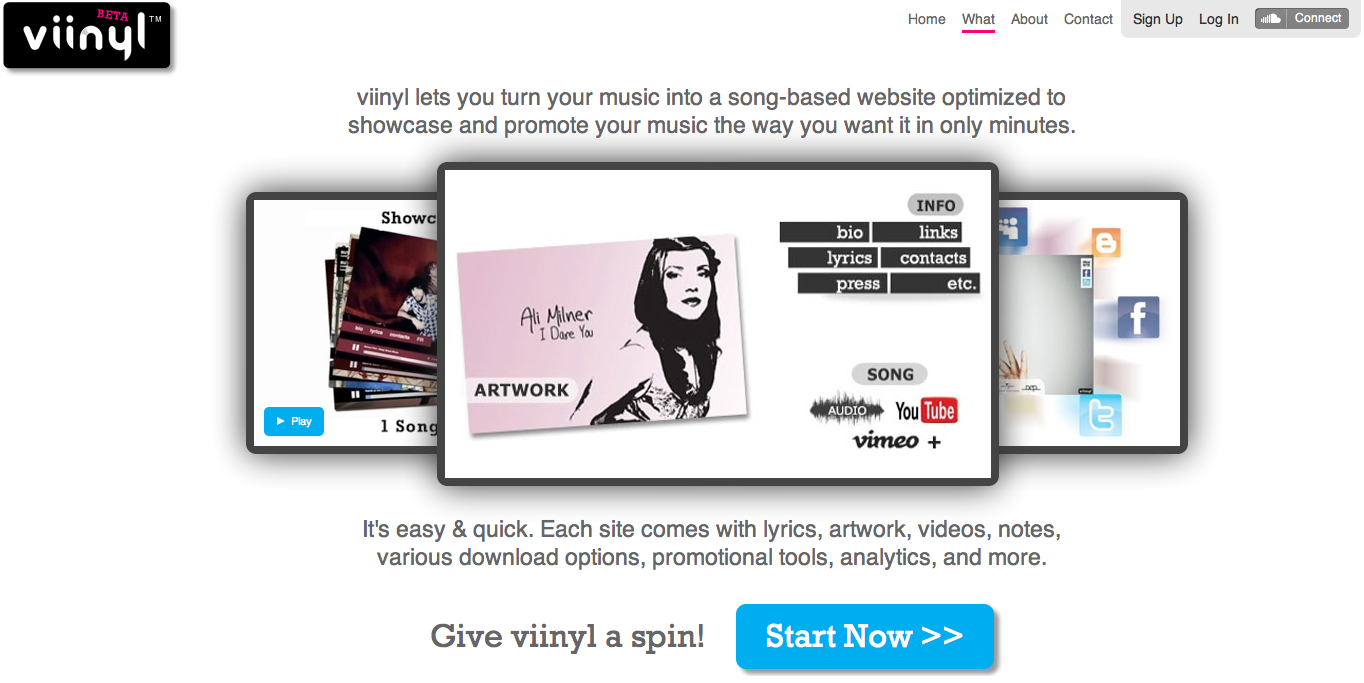This screenshot has height=683, width=1364.
Task: Select the right social sharing slide
Action: click(1092, 322)
